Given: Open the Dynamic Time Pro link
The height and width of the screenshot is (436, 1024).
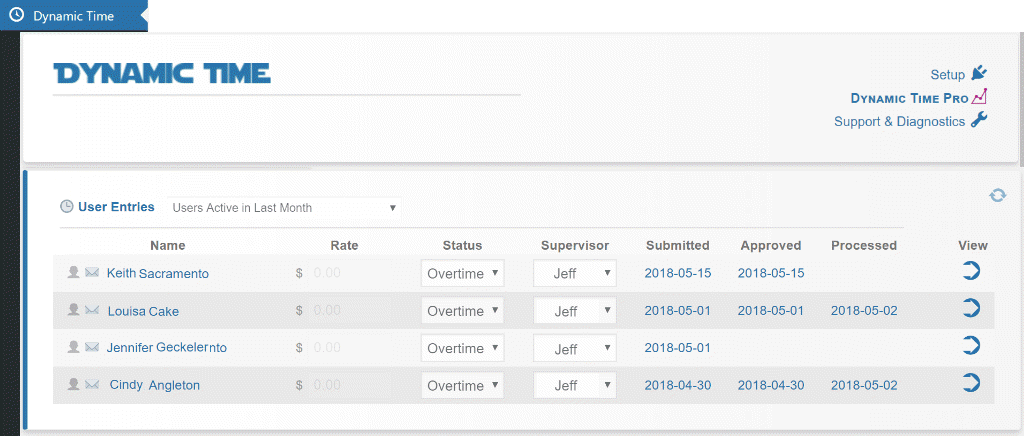Looking at the screenshot, I should [x=909, y=99].
